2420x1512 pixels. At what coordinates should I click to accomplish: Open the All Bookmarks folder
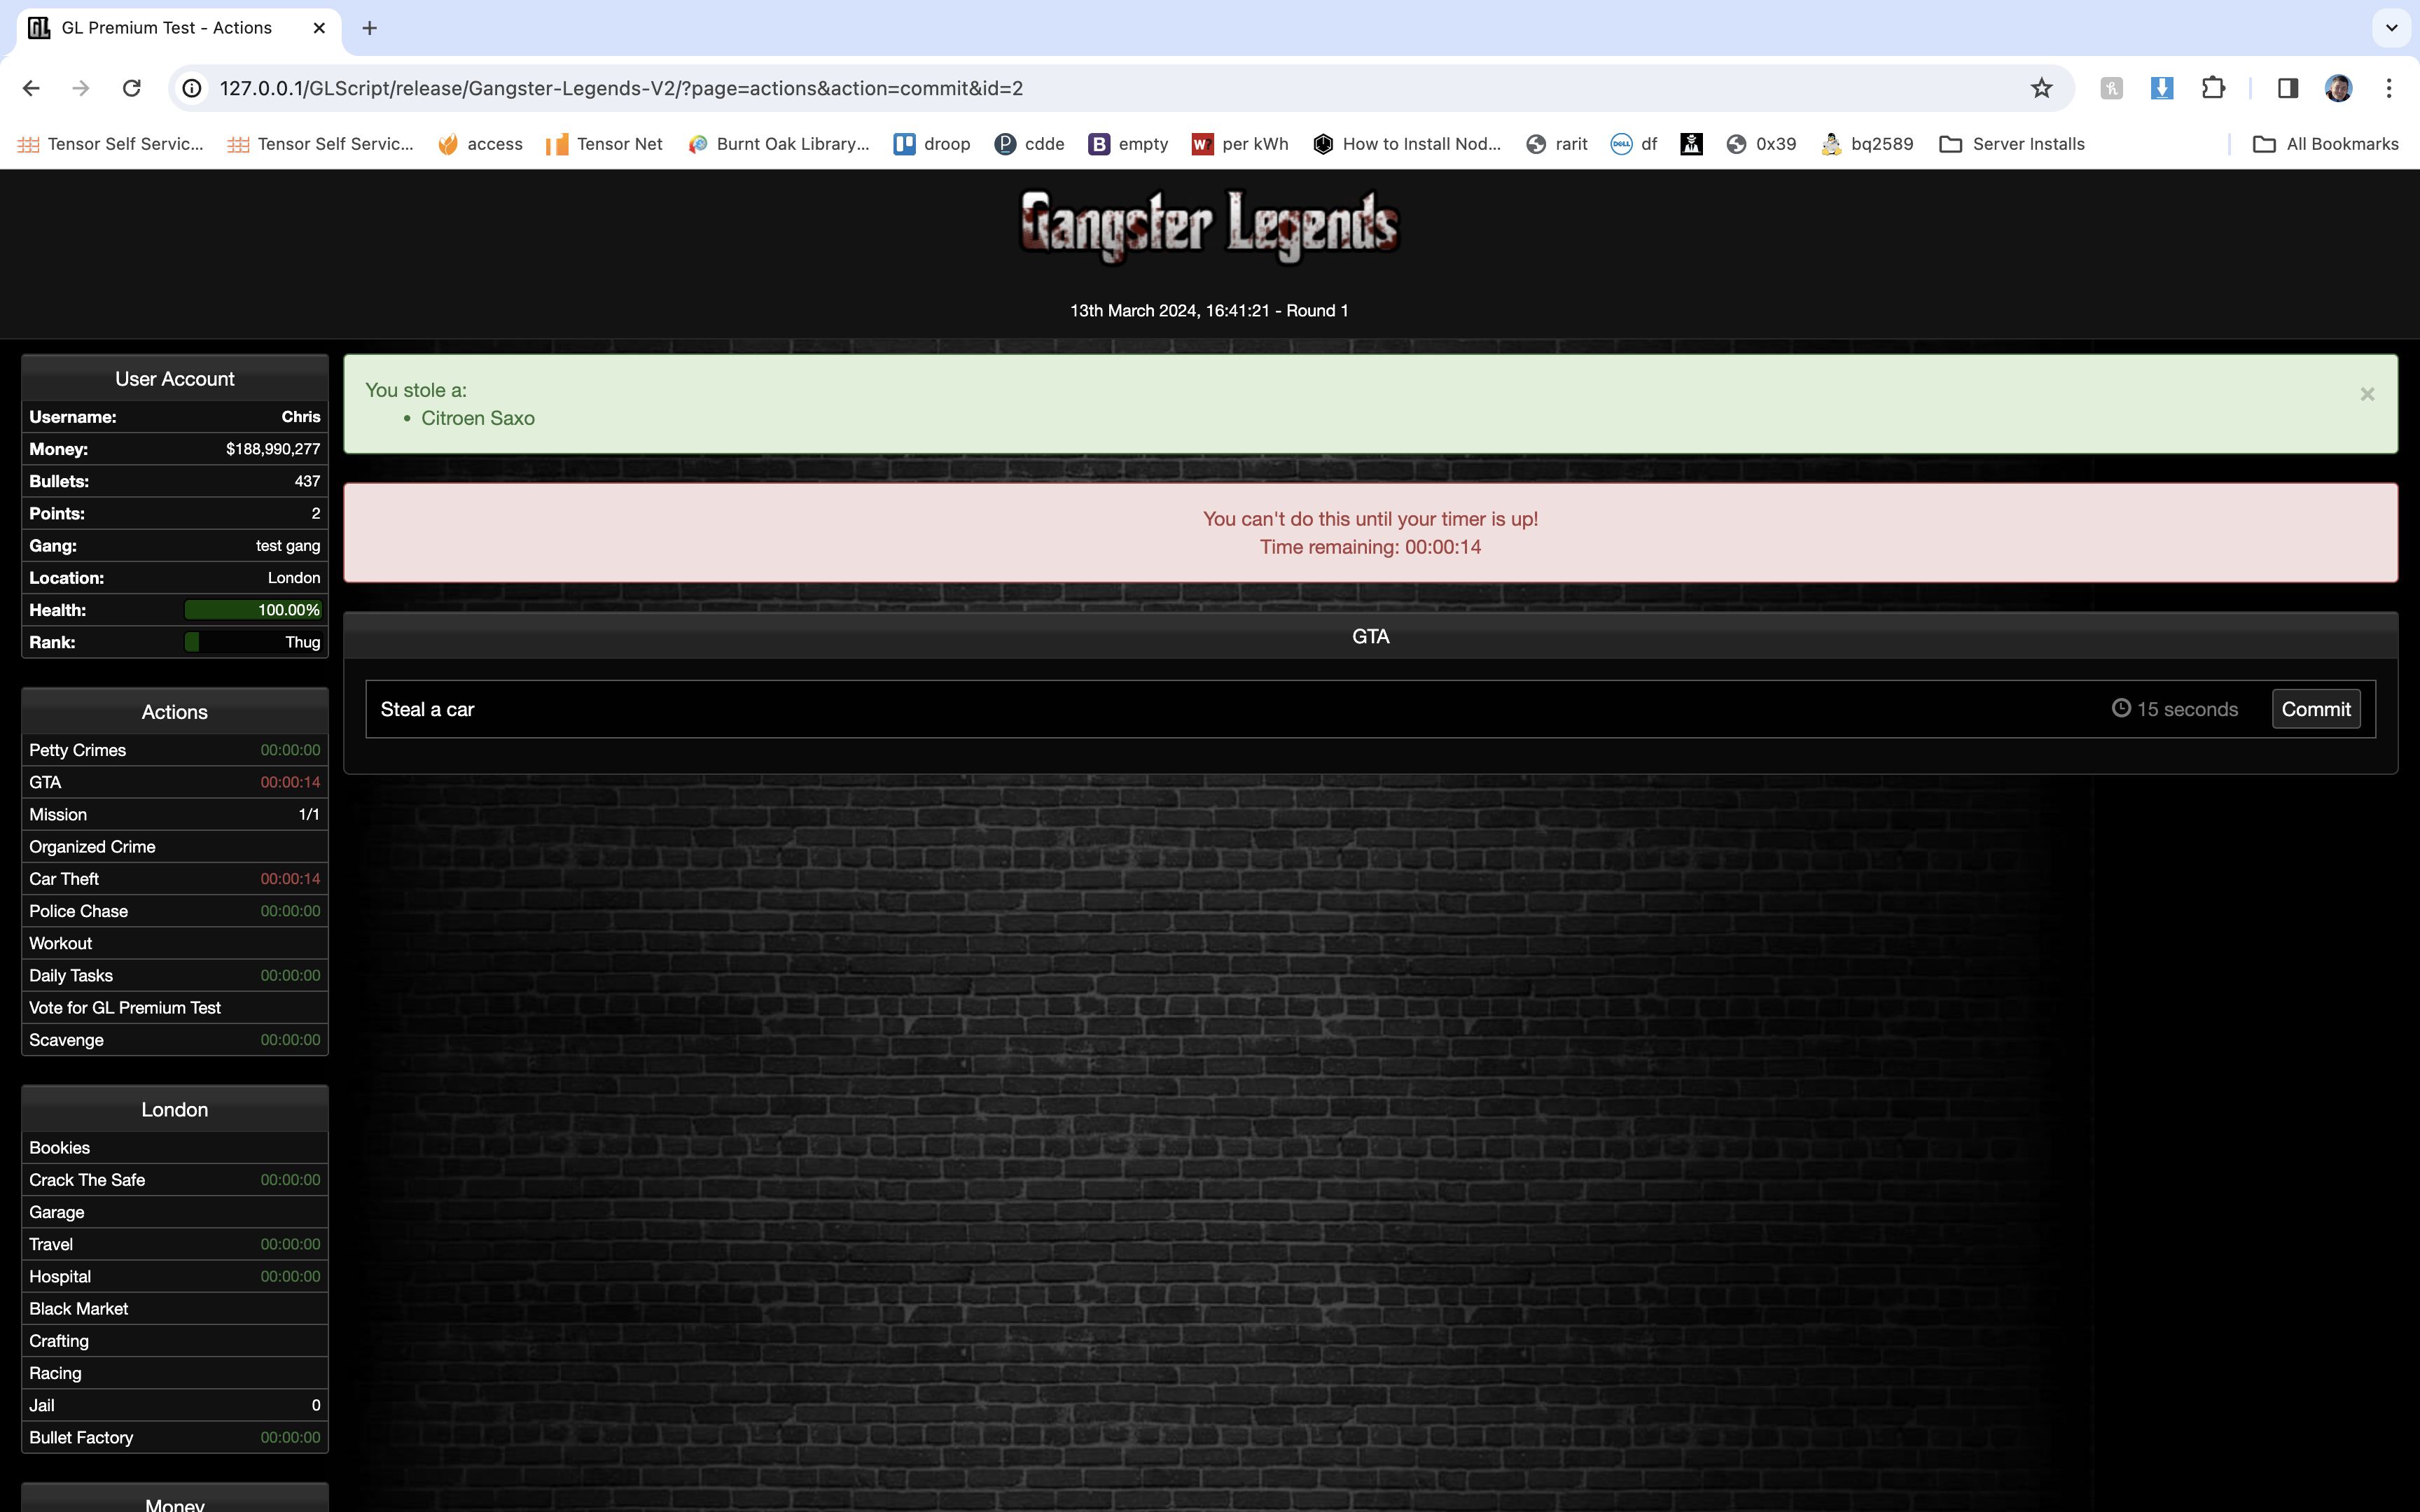point(2325,144)
